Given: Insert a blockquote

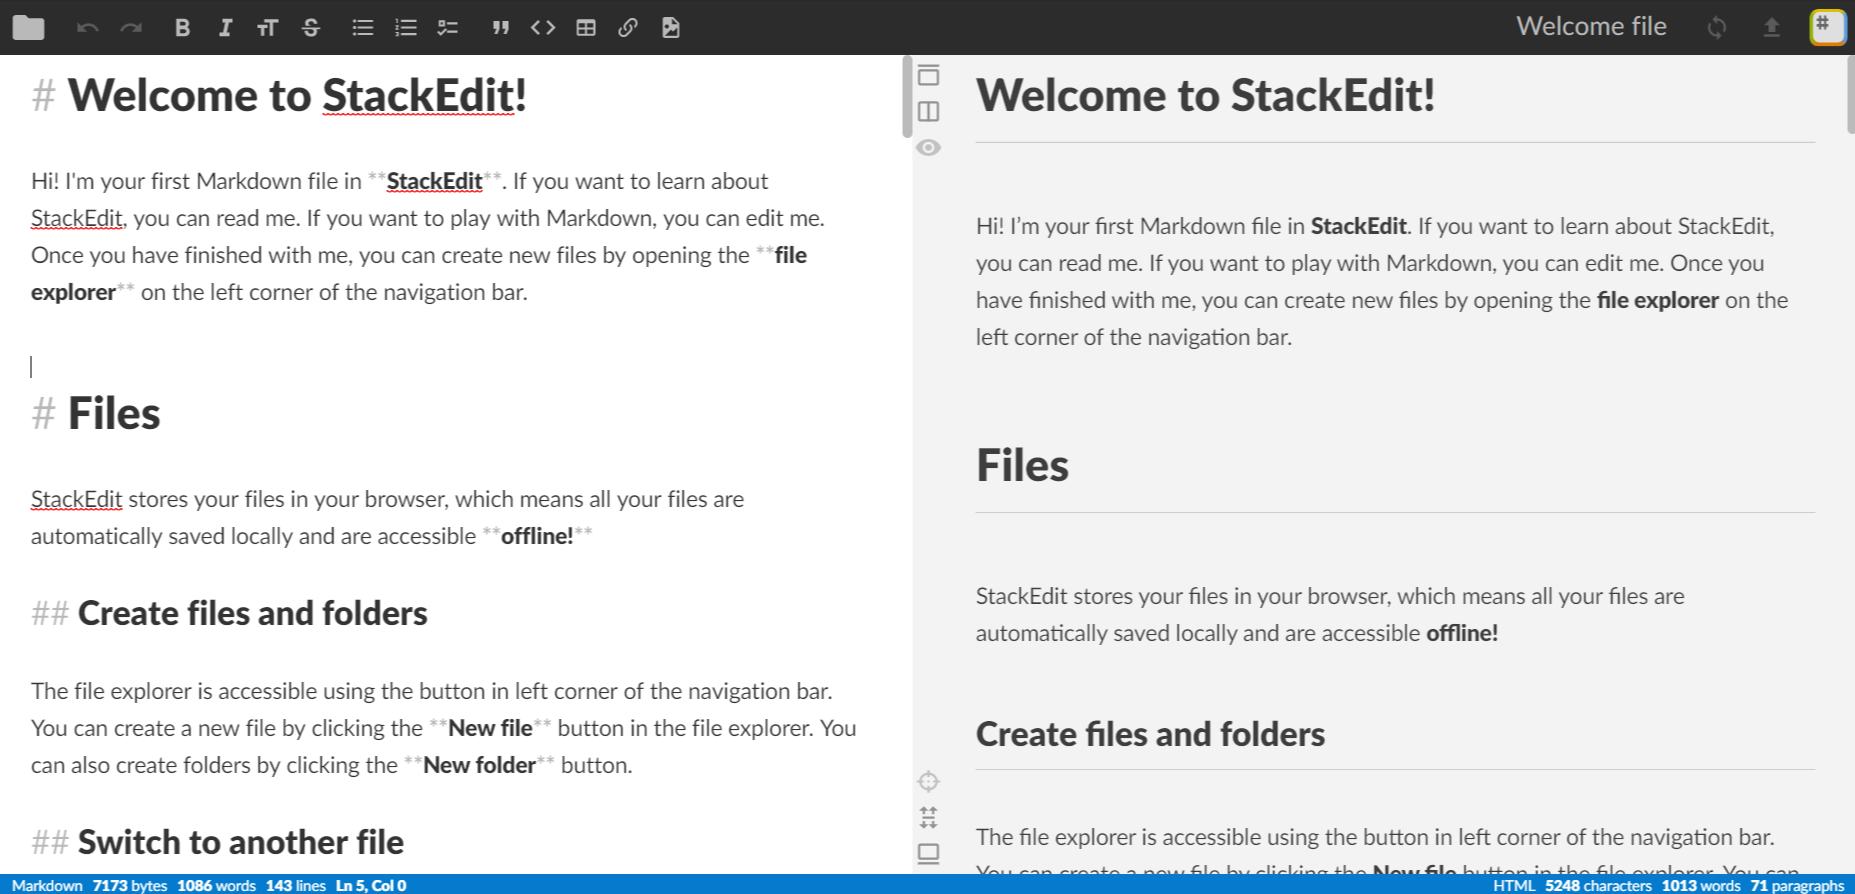Looking at the screenshot, I should click(x=500, y=27).
